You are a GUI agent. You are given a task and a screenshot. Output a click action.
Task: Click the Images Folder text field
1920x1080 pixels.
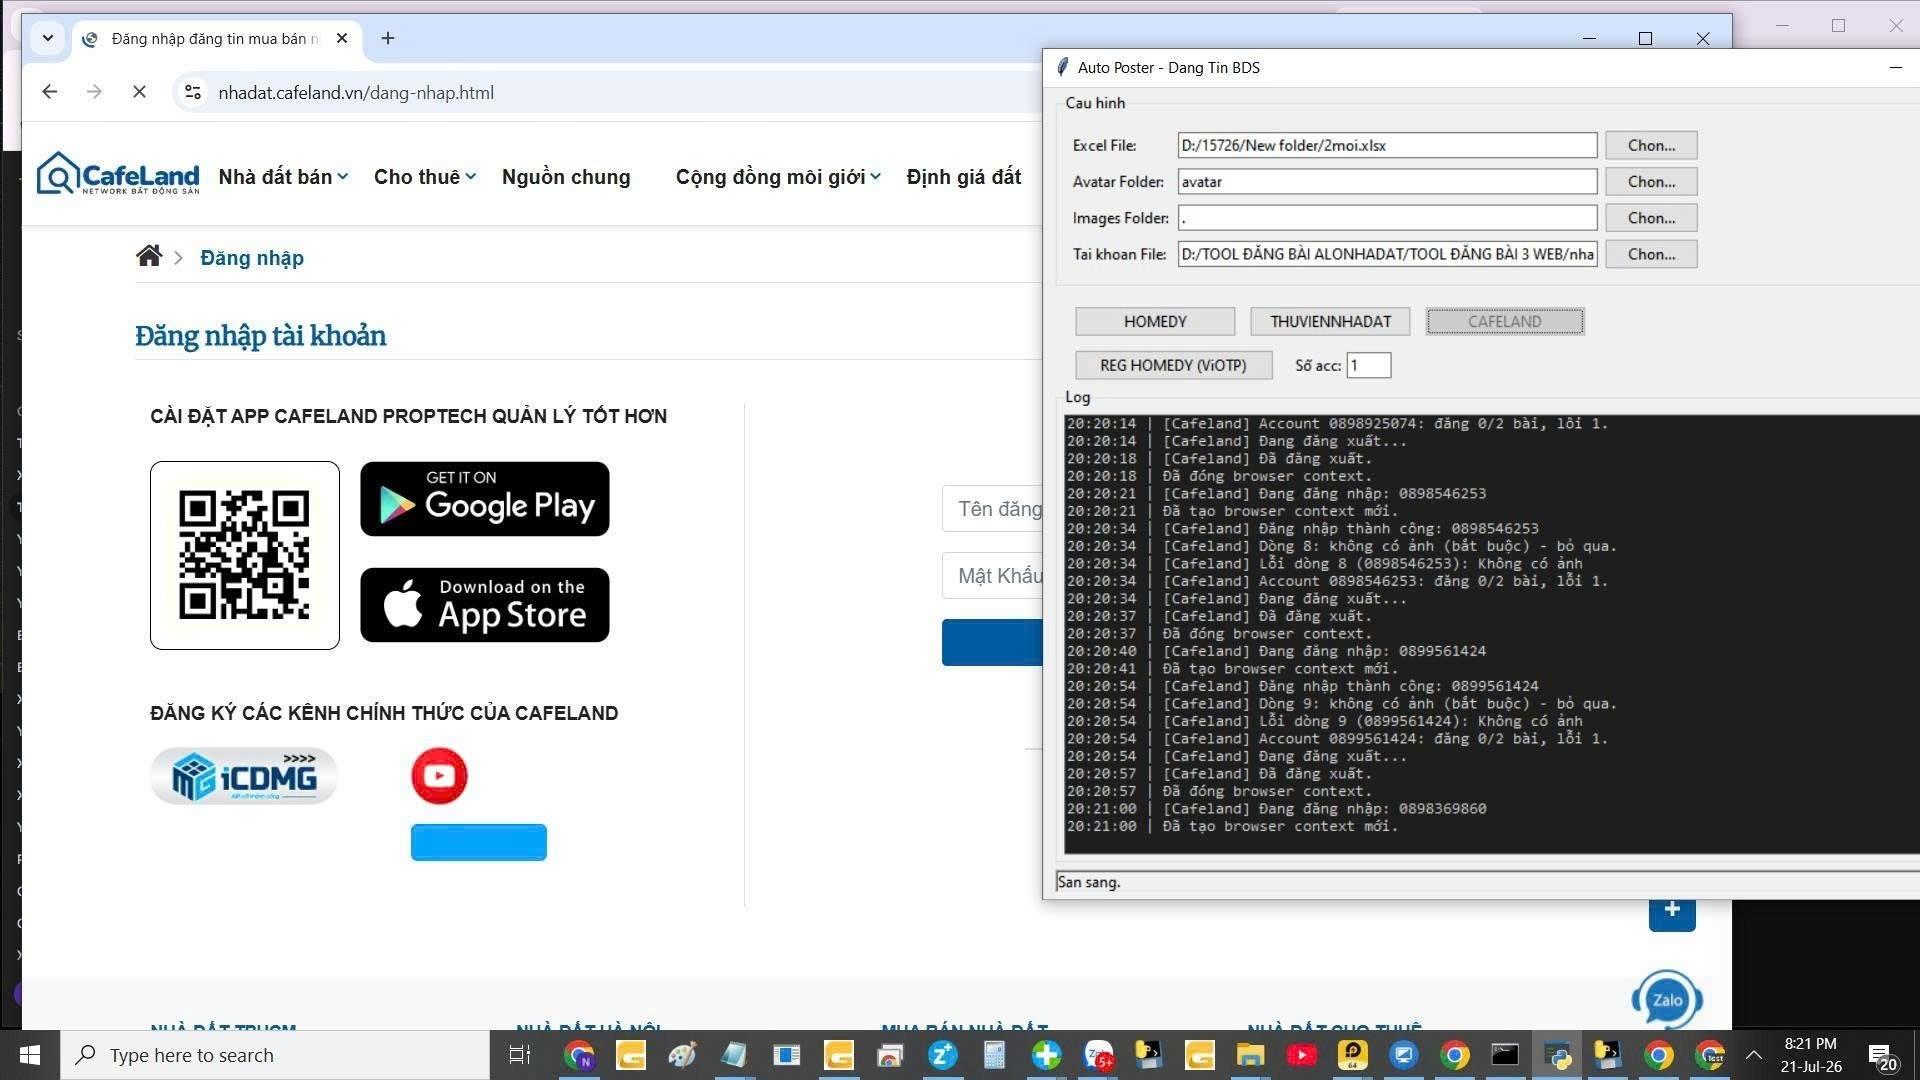1387,217
